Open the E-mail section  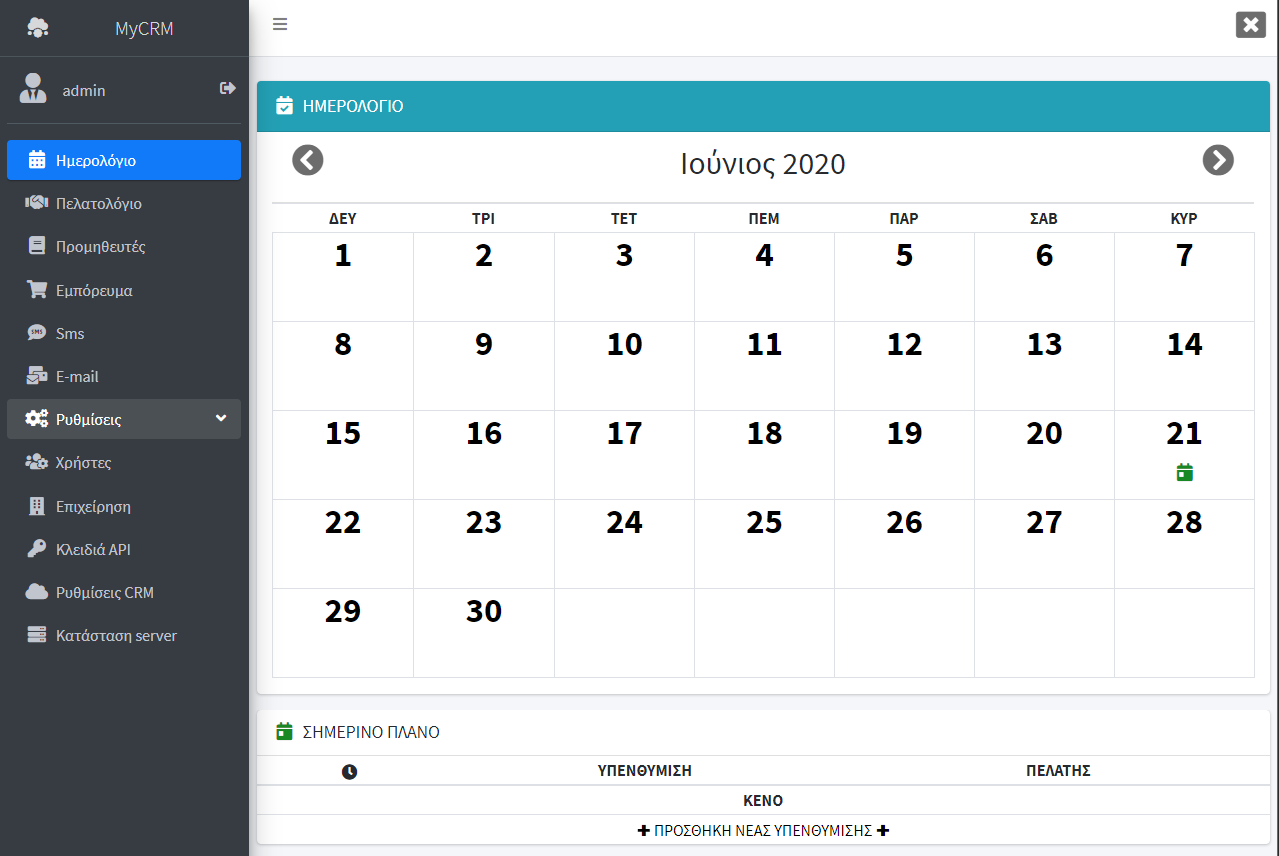coord(77,377)
